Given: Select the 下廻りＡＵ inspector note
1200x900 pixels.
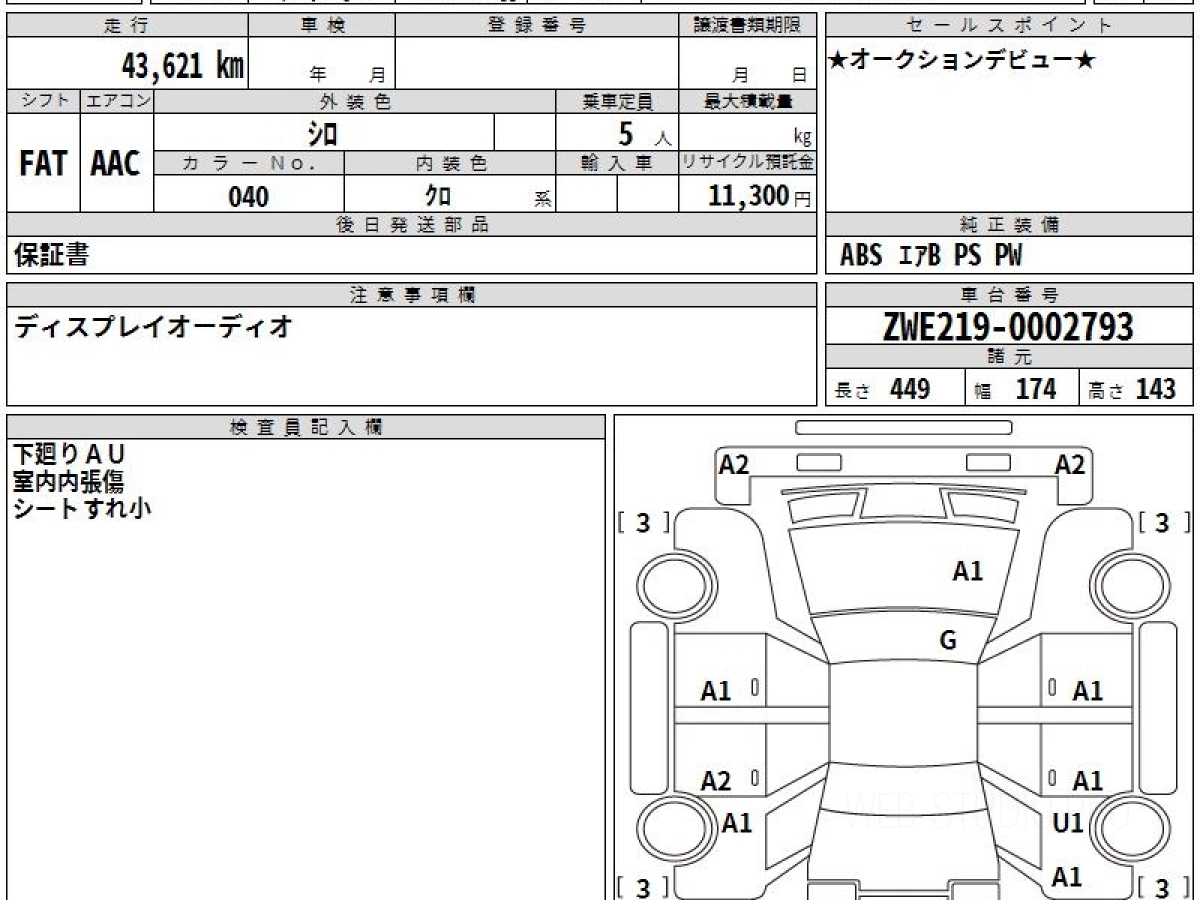Looking at the screenshot, I should click(x=69, y=456).
